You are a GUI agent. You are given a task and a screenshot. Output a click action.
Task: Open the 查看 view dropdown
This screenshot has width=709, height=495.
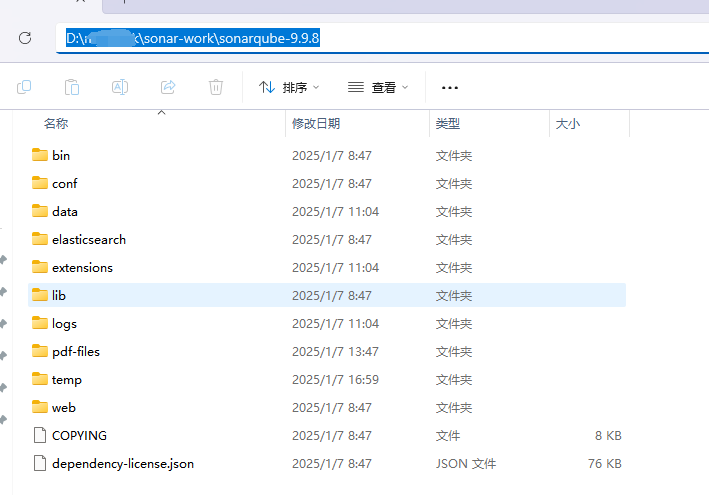pos(378,87)
